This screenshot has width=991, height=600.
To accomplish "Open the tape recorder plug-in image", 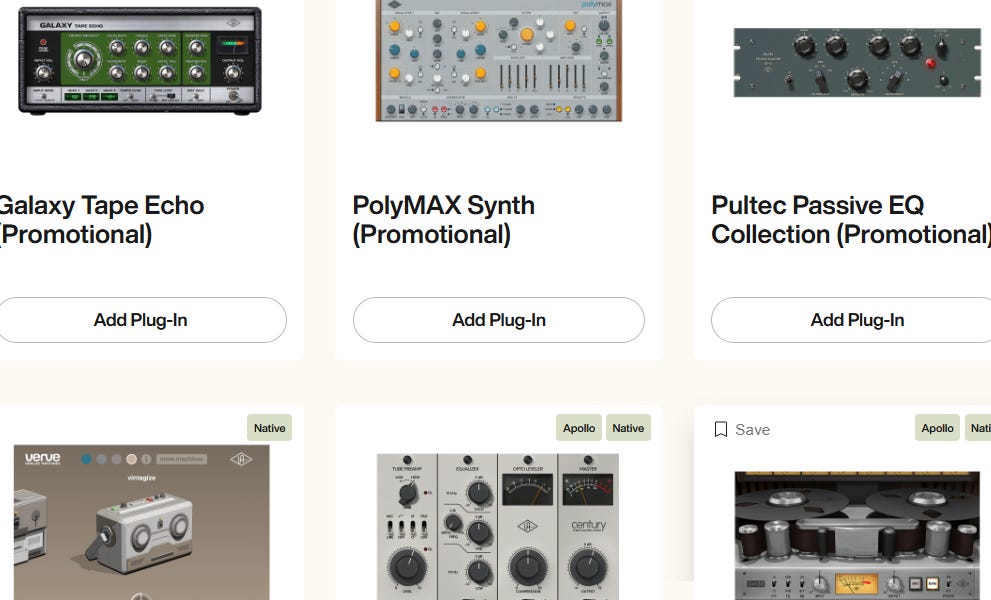I will [857, 536].
